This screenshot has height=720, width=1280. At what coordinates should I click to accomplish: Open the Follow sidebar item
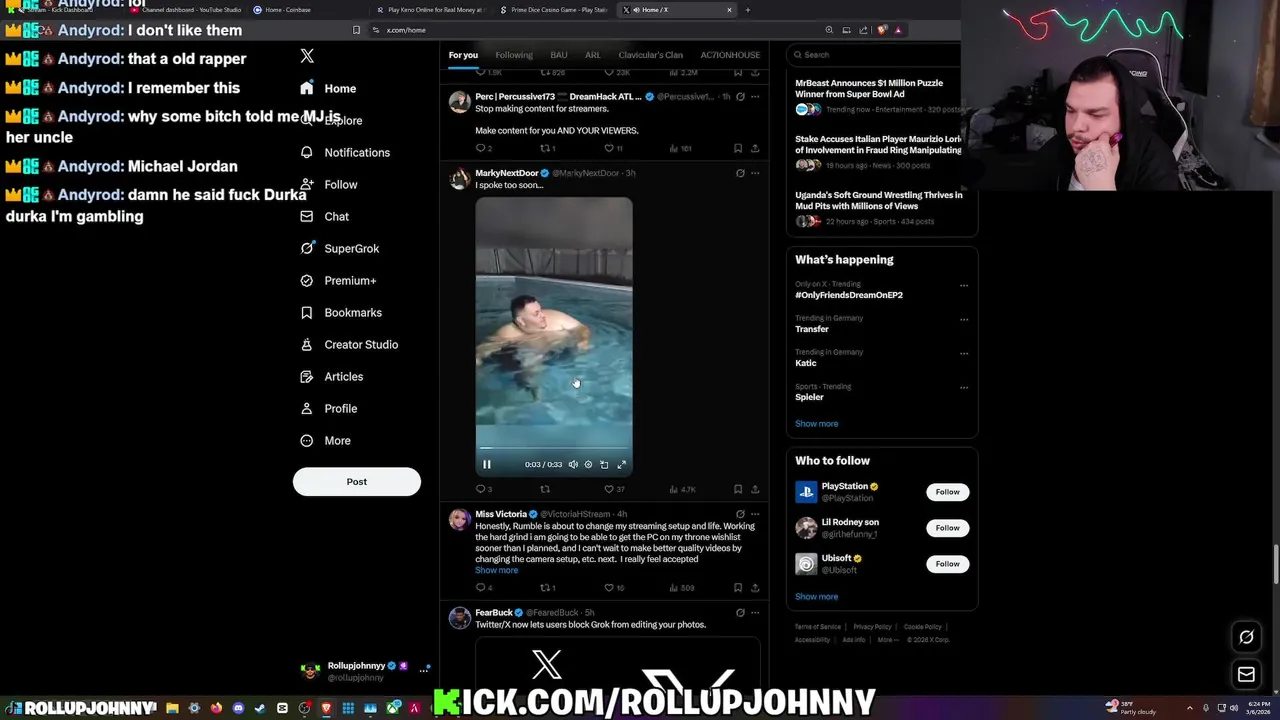point(328,184)
